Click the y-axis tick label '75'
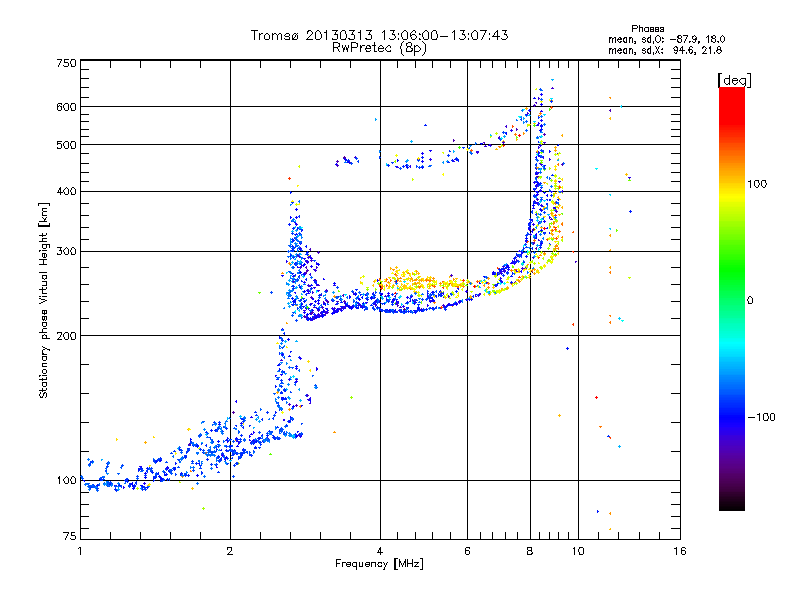The height and width of the screenshot is (600, 800). [x=70, y=536]
